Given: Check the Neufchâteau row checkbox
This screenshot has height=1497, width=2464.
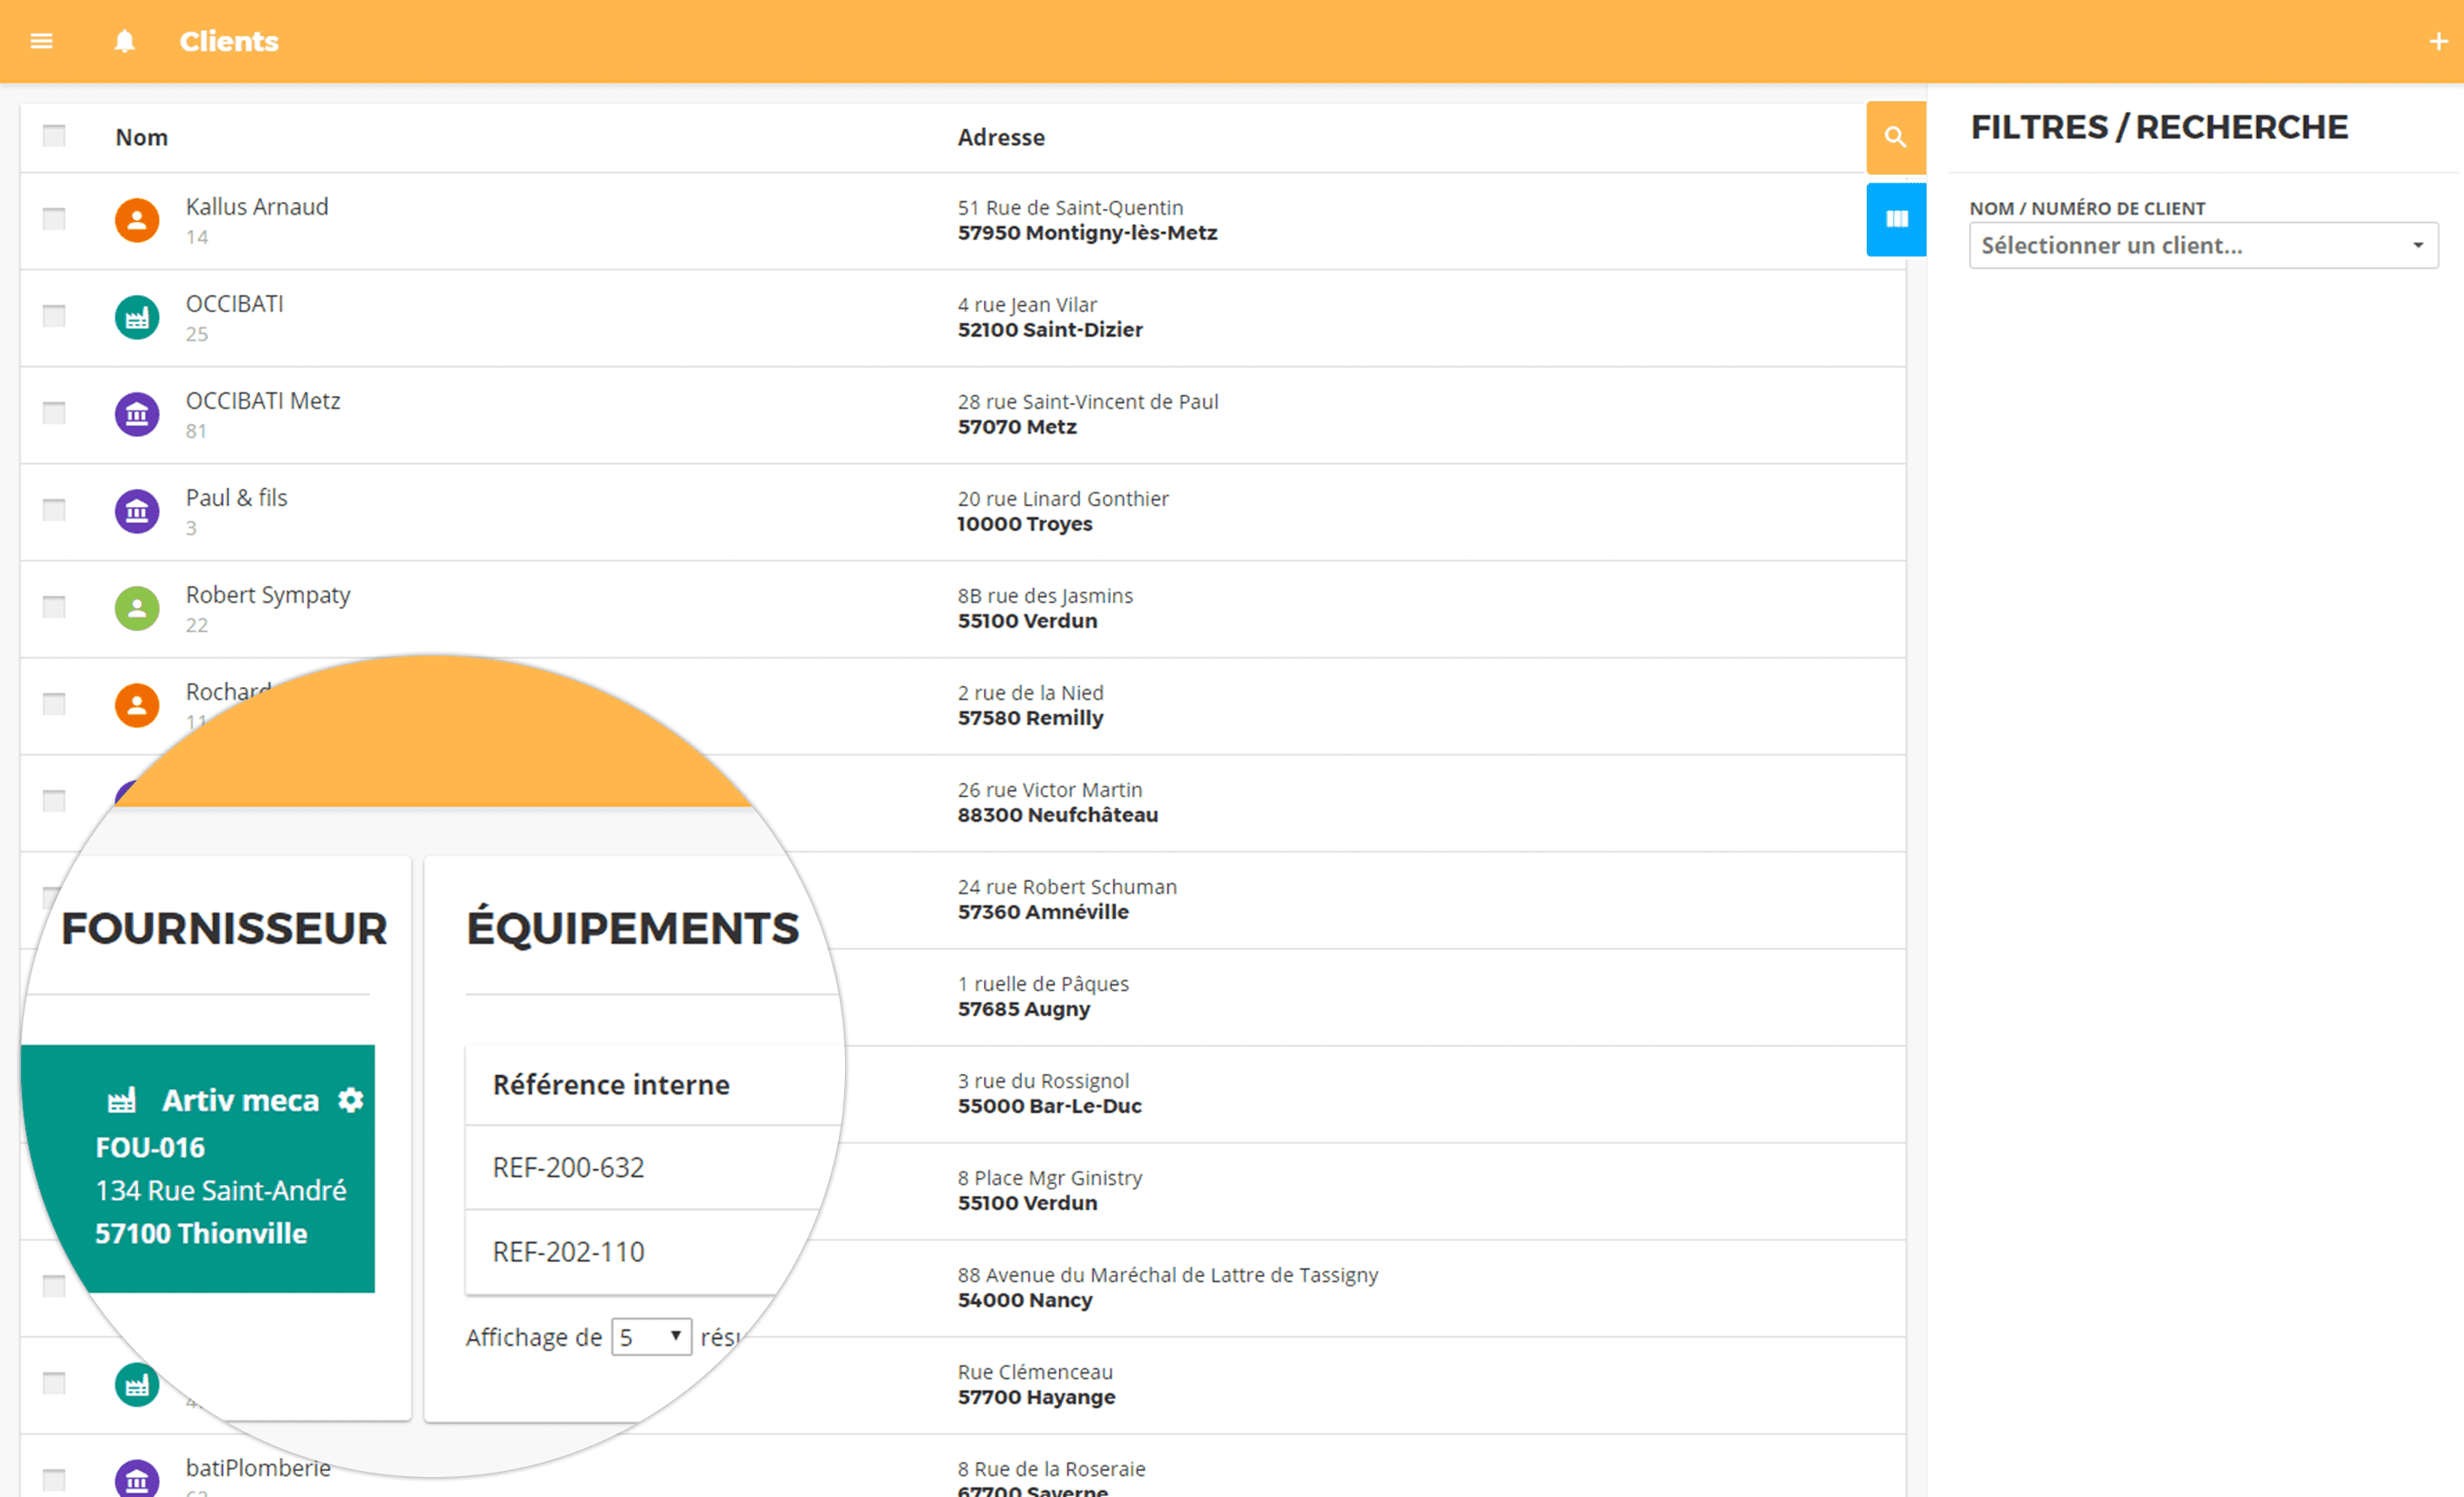Looking at the screenshot, I should pyautogui.click(x=54, y=801).
